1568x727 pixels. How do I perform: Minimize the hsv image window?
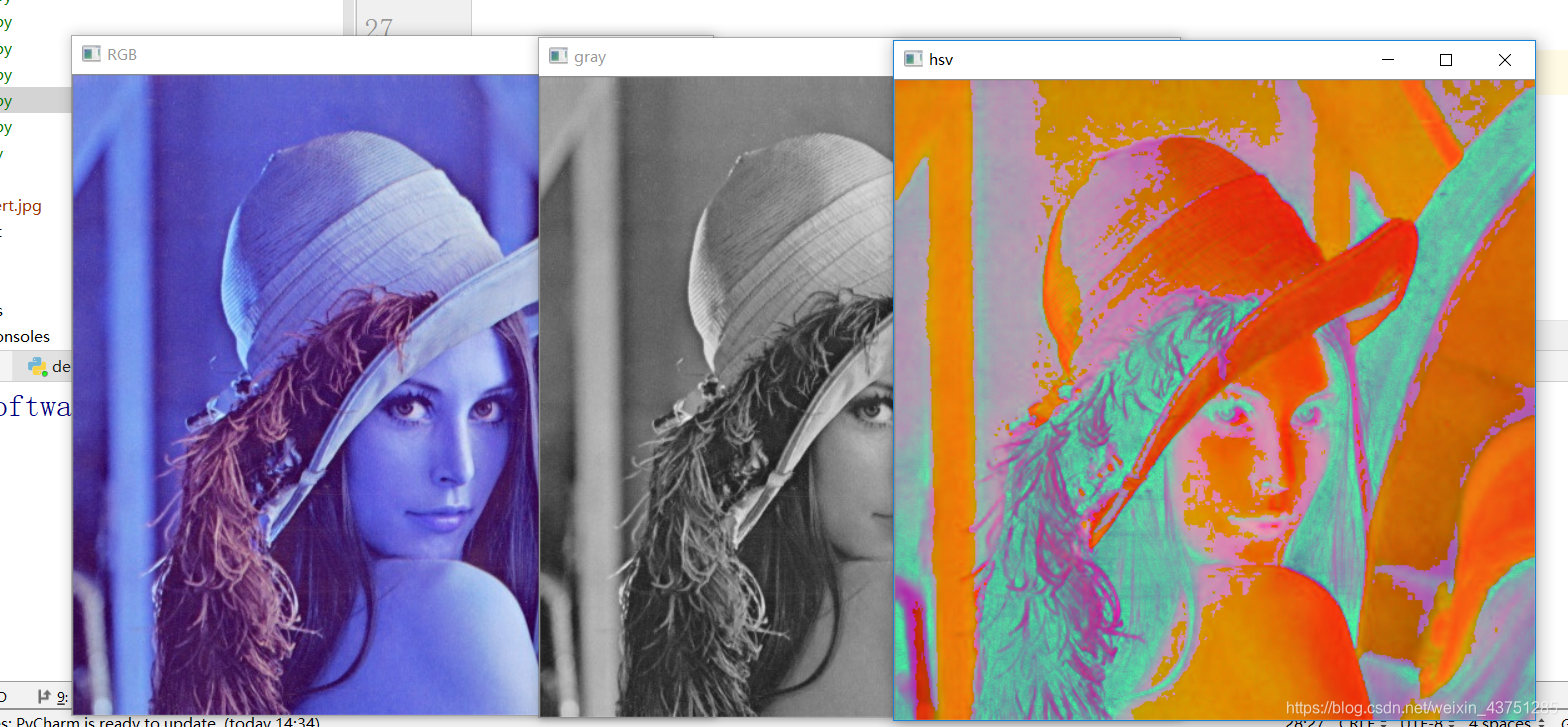tap(1388, 60)
